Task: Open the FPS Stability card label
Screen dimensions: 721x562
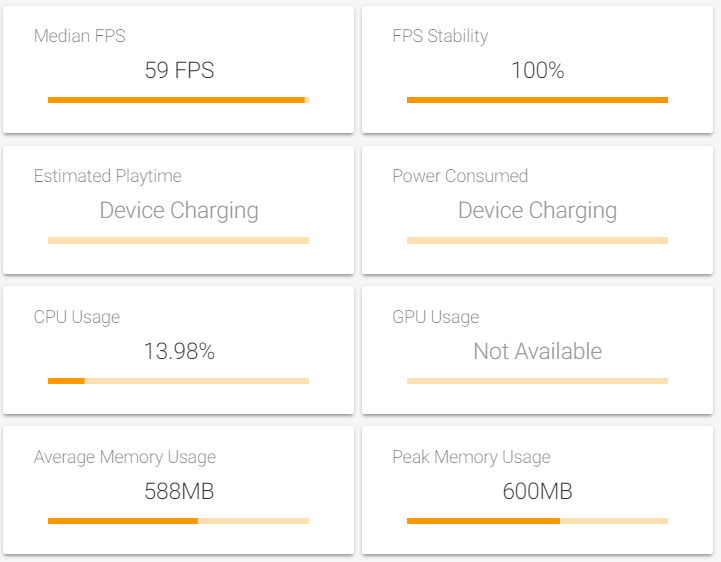Action: click(440, 36)
